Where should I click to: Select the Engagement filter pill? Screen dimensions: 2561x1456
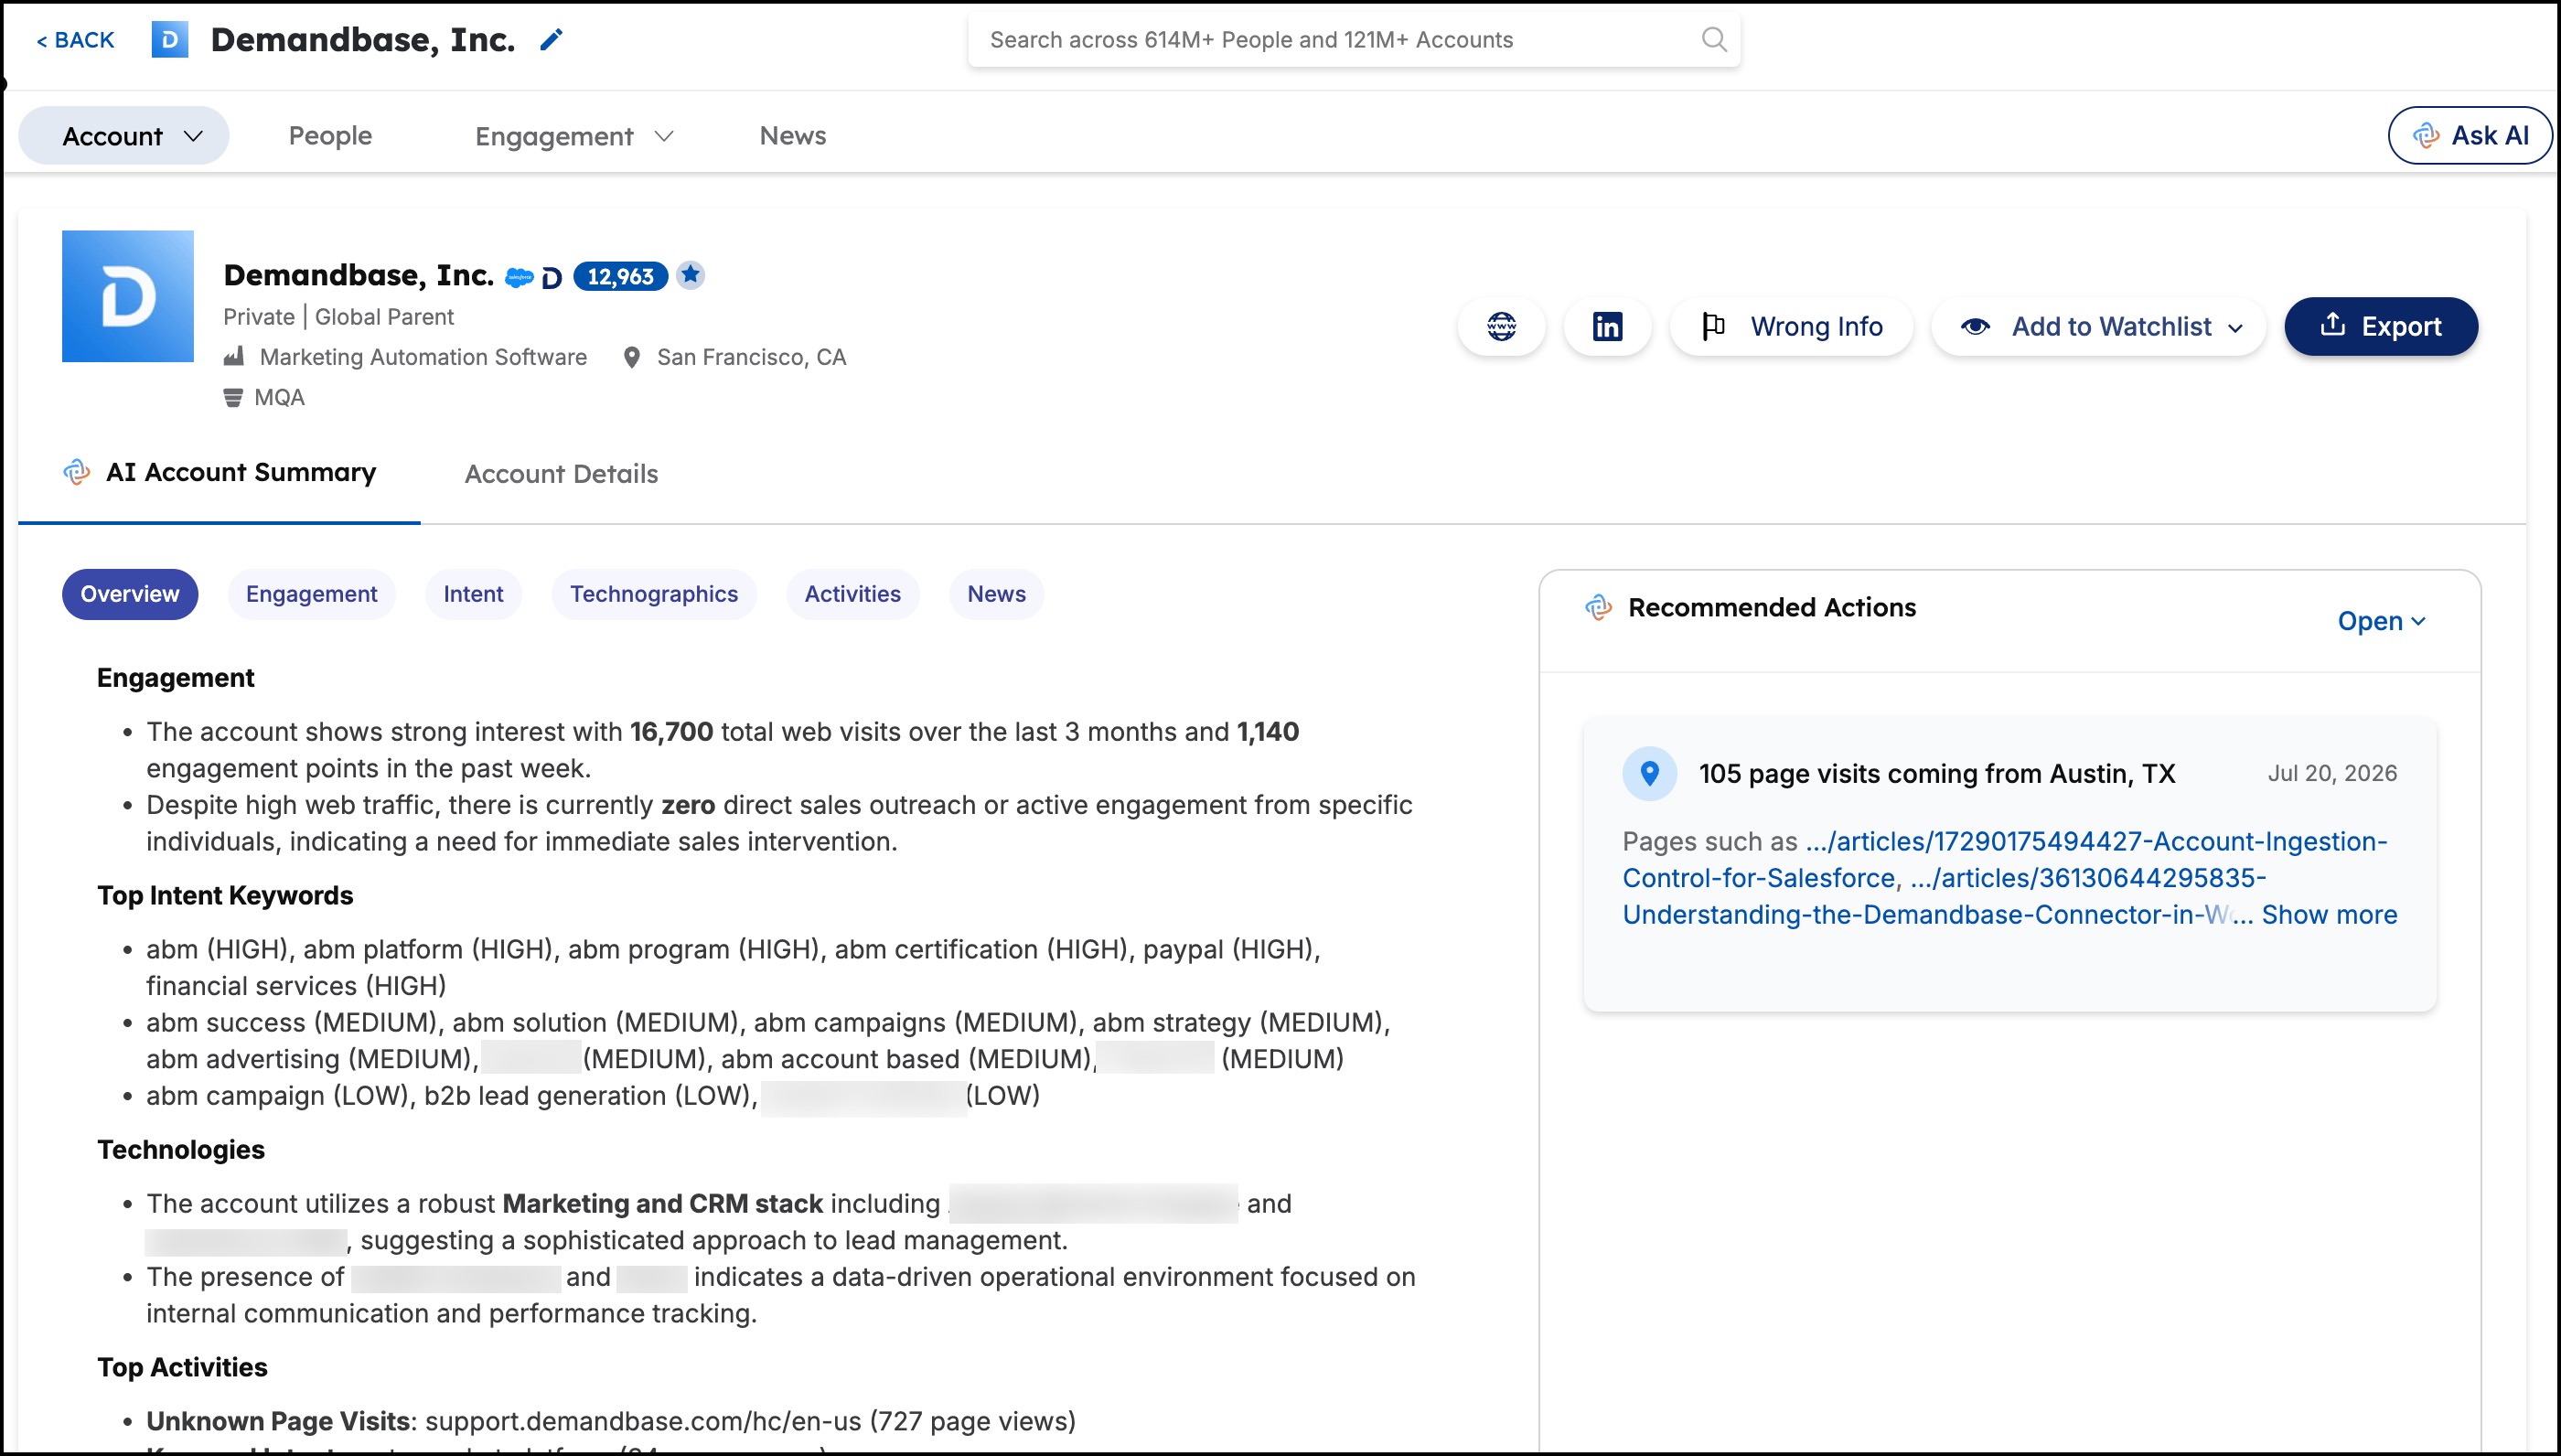coord(312,594)
